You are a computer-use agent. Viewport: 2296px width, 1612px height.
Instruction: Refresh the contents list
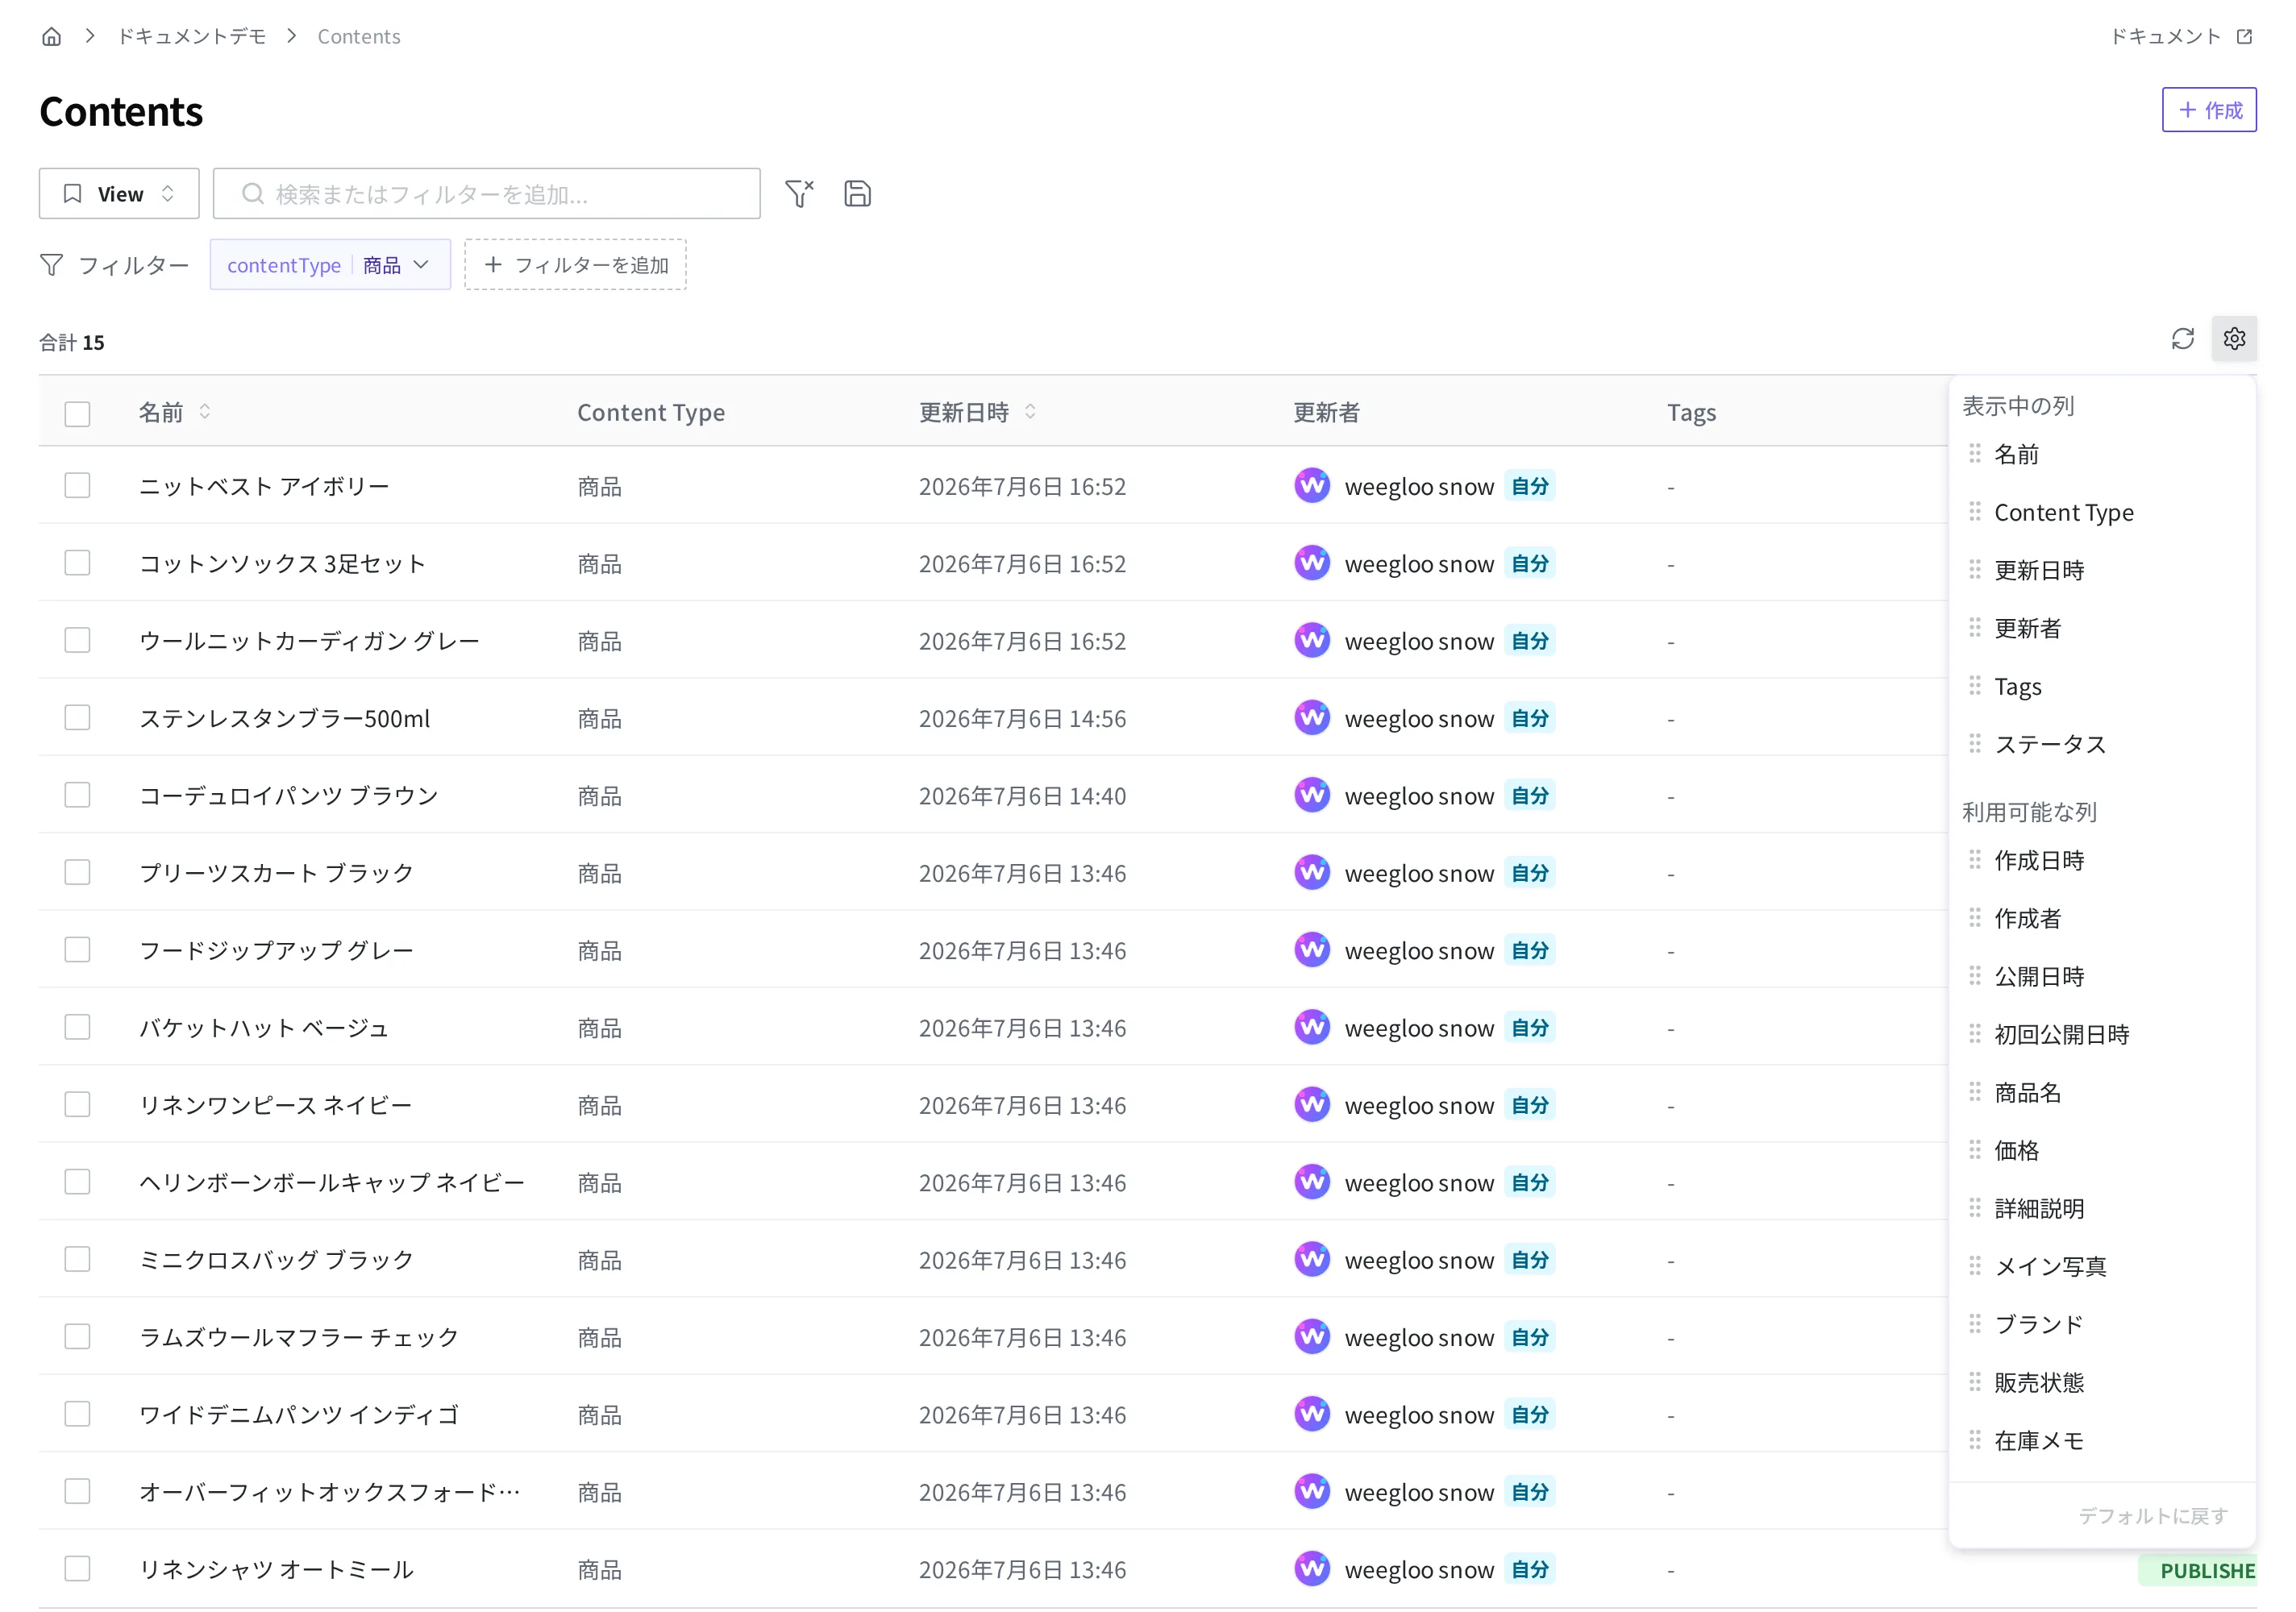(x=2182, y=339)
